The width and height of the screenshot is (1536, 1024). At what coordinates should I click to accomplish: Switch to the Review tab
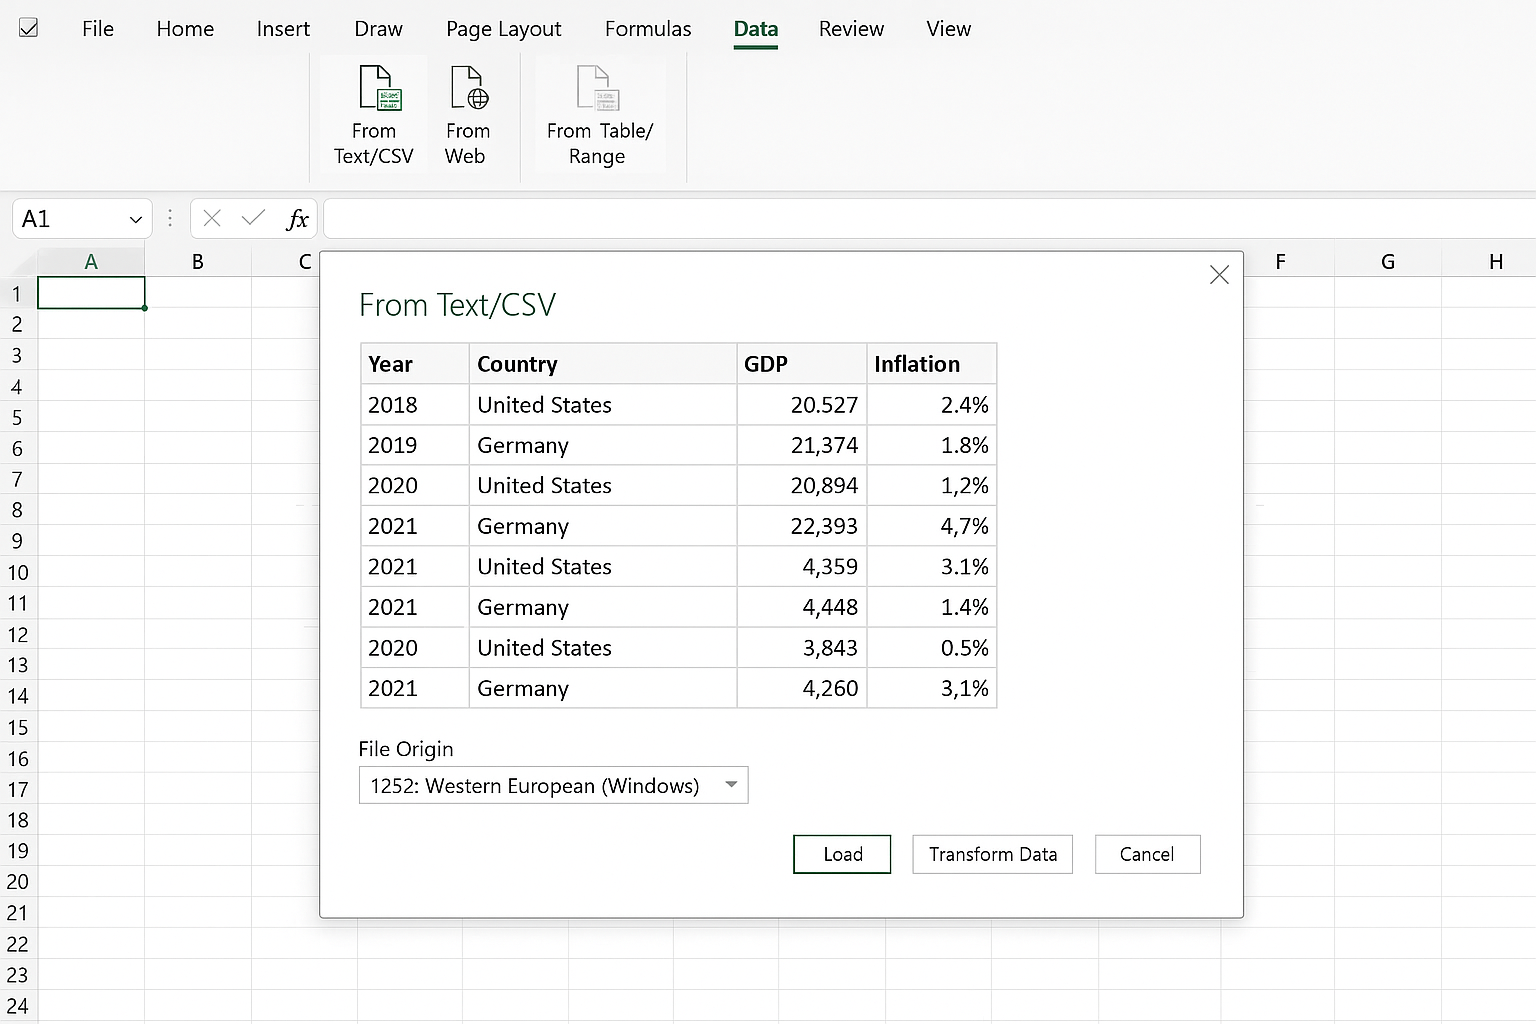coord(851,29)
